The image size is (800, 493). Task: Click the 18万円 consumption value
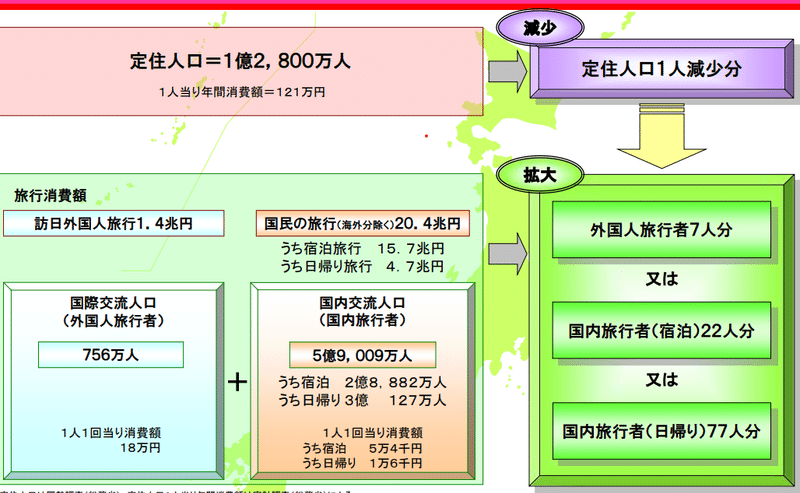coord(140,448)
